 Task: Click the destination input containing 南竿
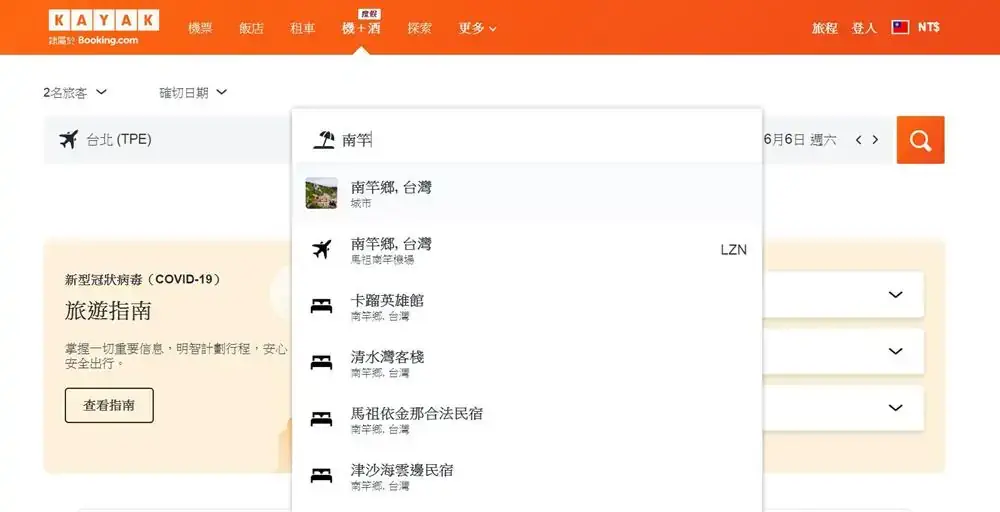540,140
